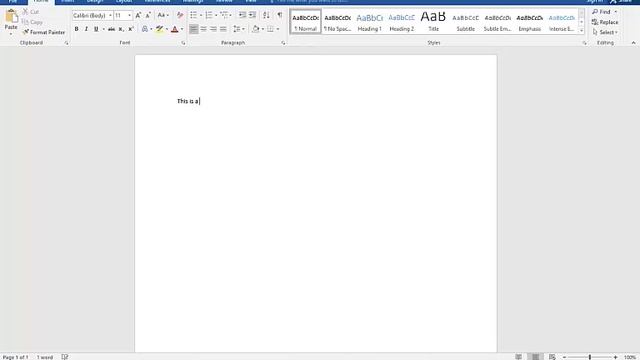Toggle italic formatting
The height and width of the screenshot is (360, 640).
(86, 29)
